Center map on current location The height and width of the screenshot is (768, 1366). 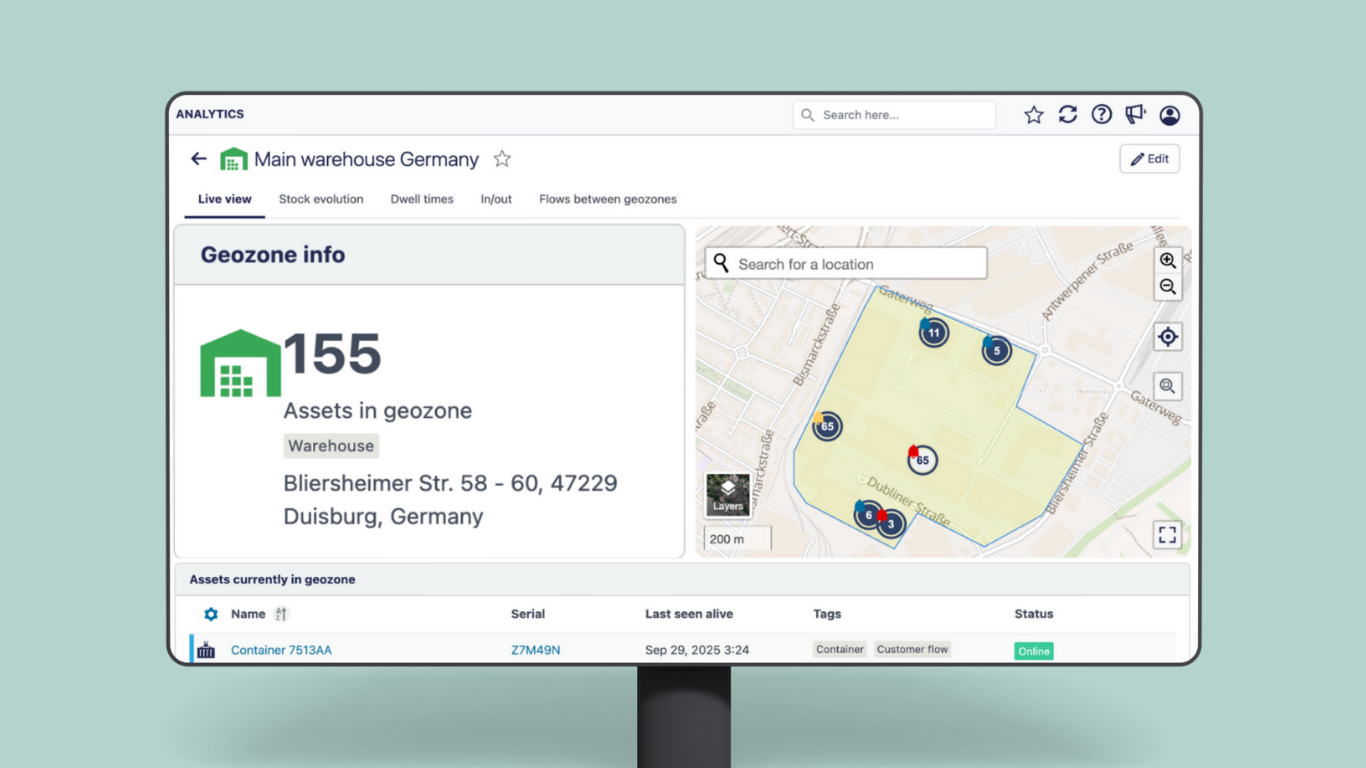(1167, 337)
